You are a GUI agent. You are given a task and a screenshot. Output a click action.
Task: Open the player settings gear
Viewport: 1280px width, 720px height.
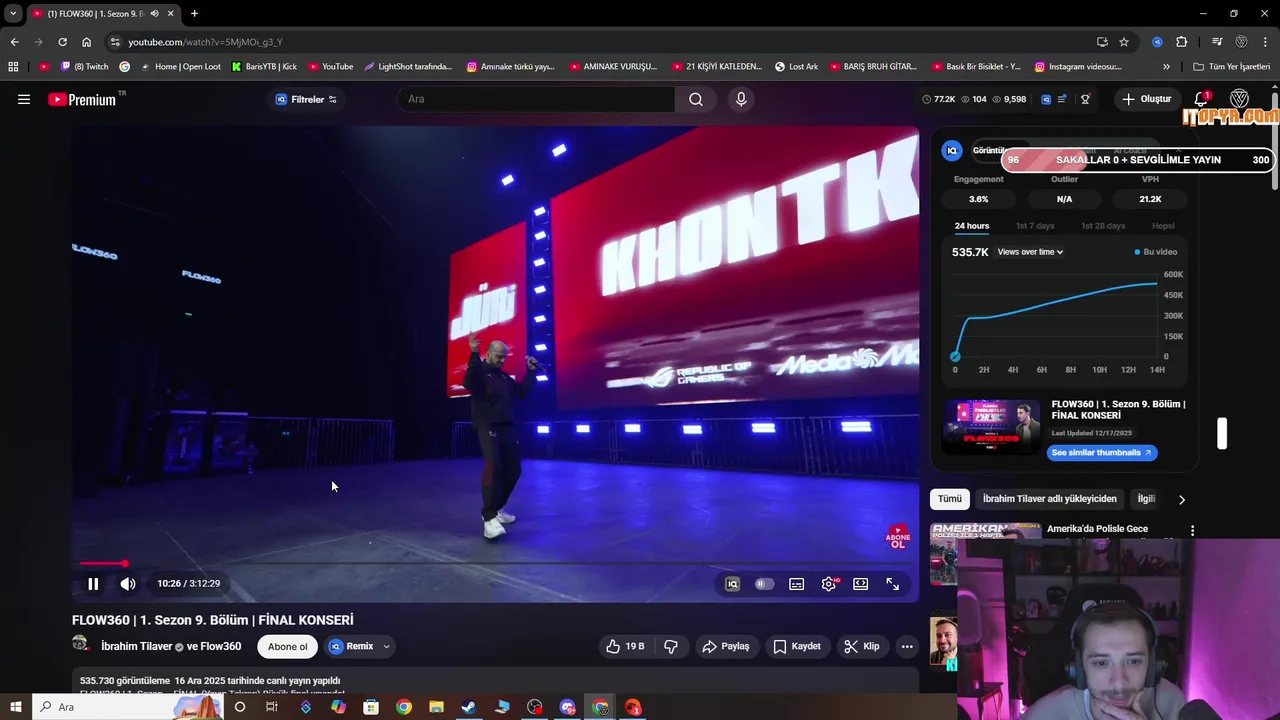coord(829,584)
